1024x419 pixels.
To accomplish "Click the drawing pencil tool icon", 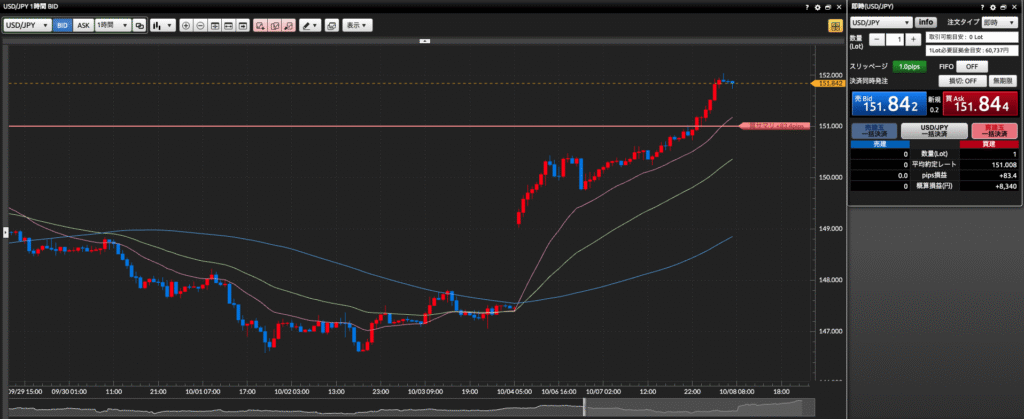I will tap(310, 25).
